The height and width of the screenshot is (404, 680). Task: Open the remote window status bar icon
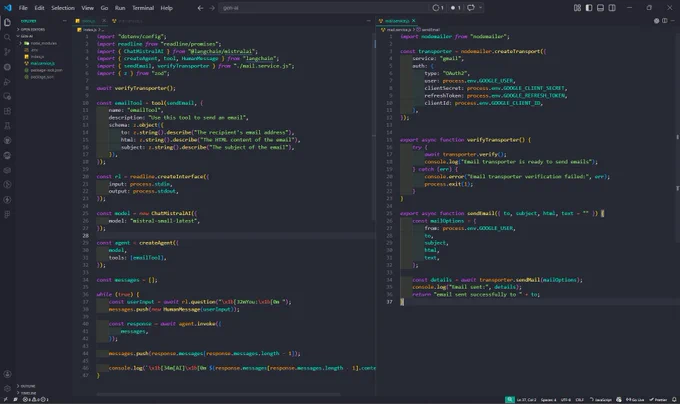[x=5, y=400]
